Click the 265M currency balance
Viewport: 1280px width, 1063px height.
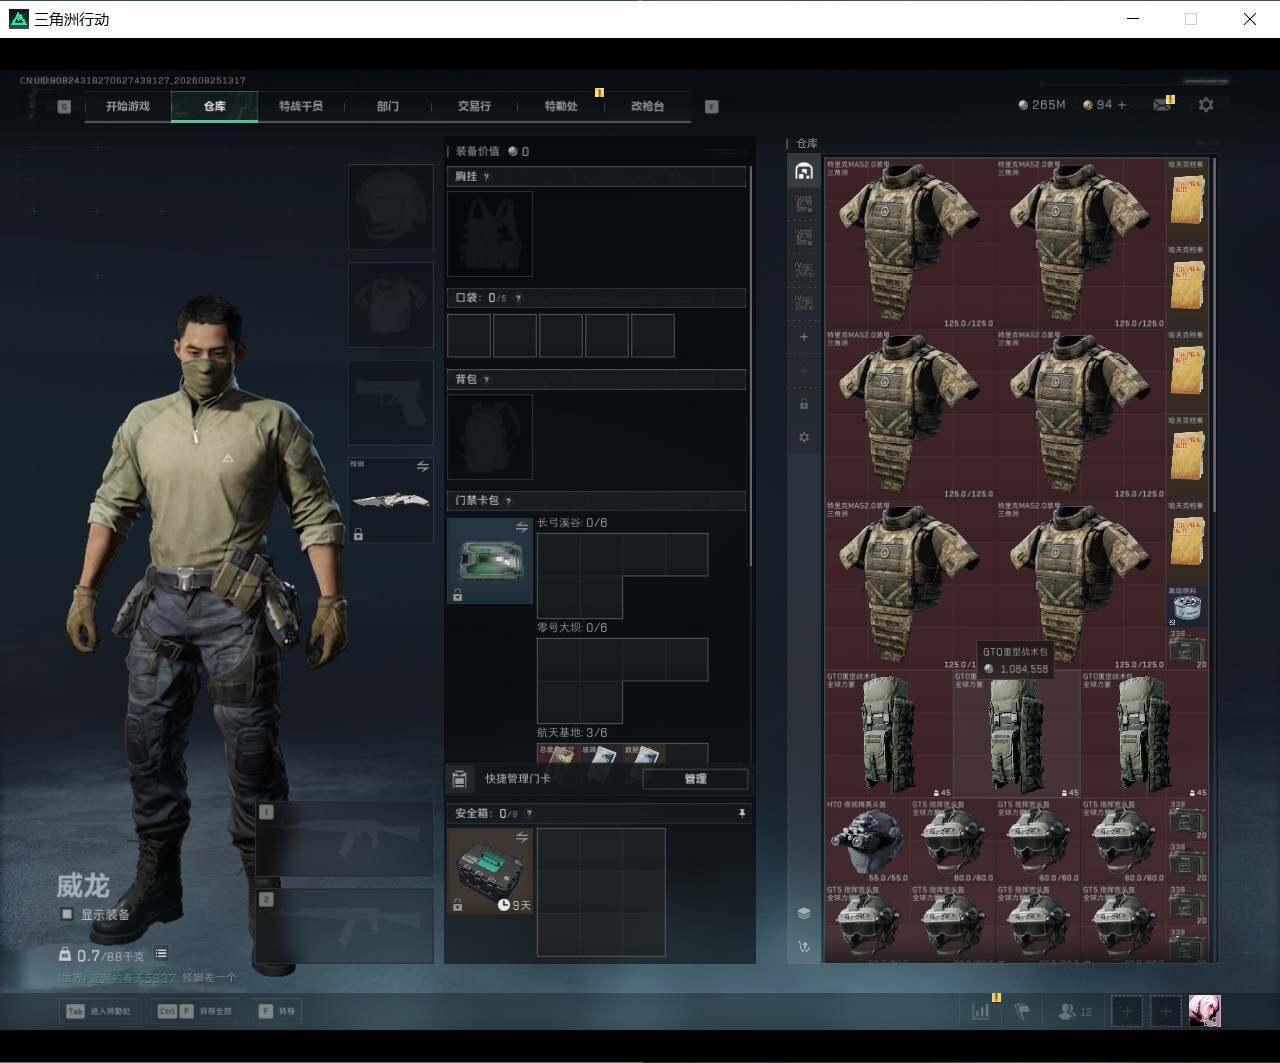1041,104
